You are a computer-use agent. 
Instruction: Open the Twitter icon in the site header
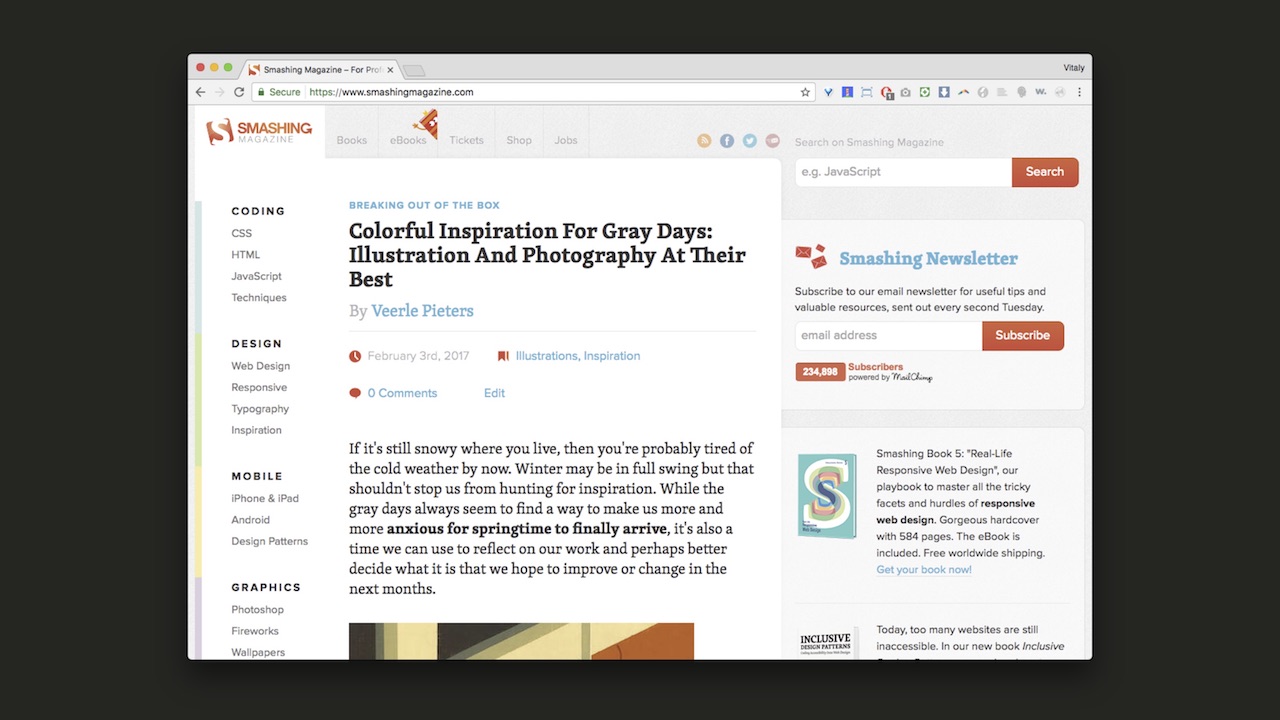point(750,141)
